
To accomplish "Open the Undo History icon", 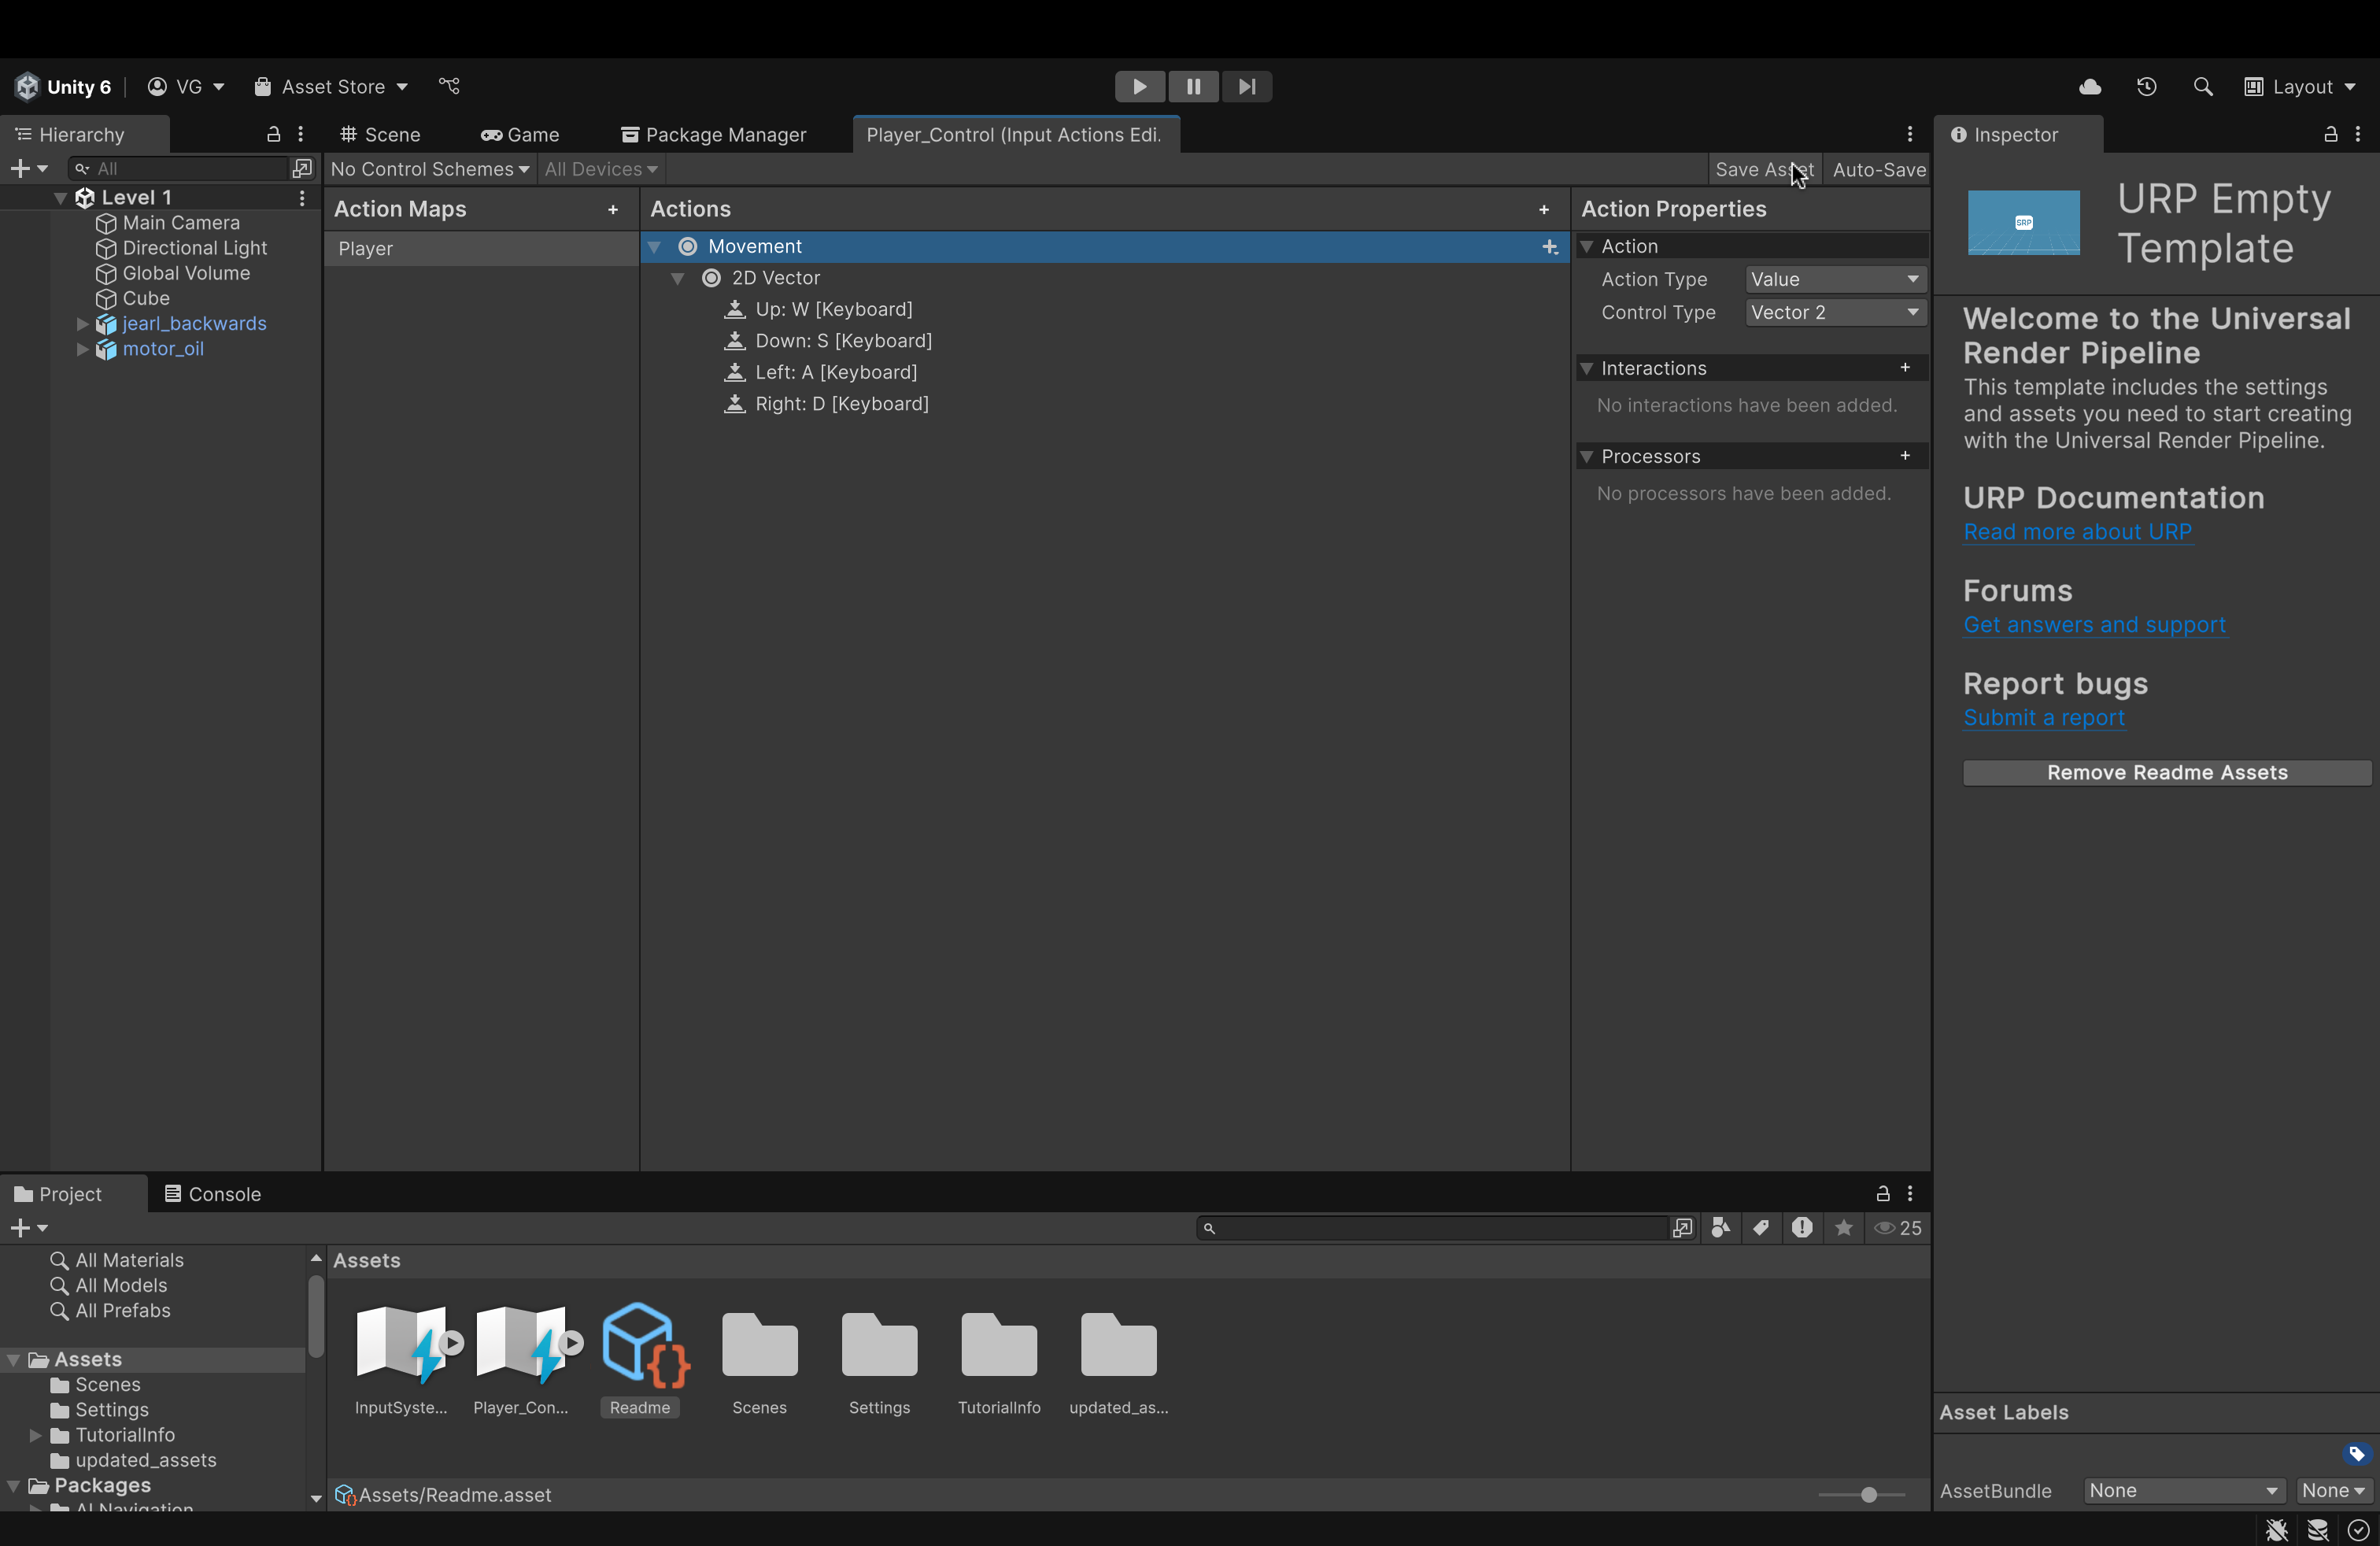I will click(x=2146, y=87).
